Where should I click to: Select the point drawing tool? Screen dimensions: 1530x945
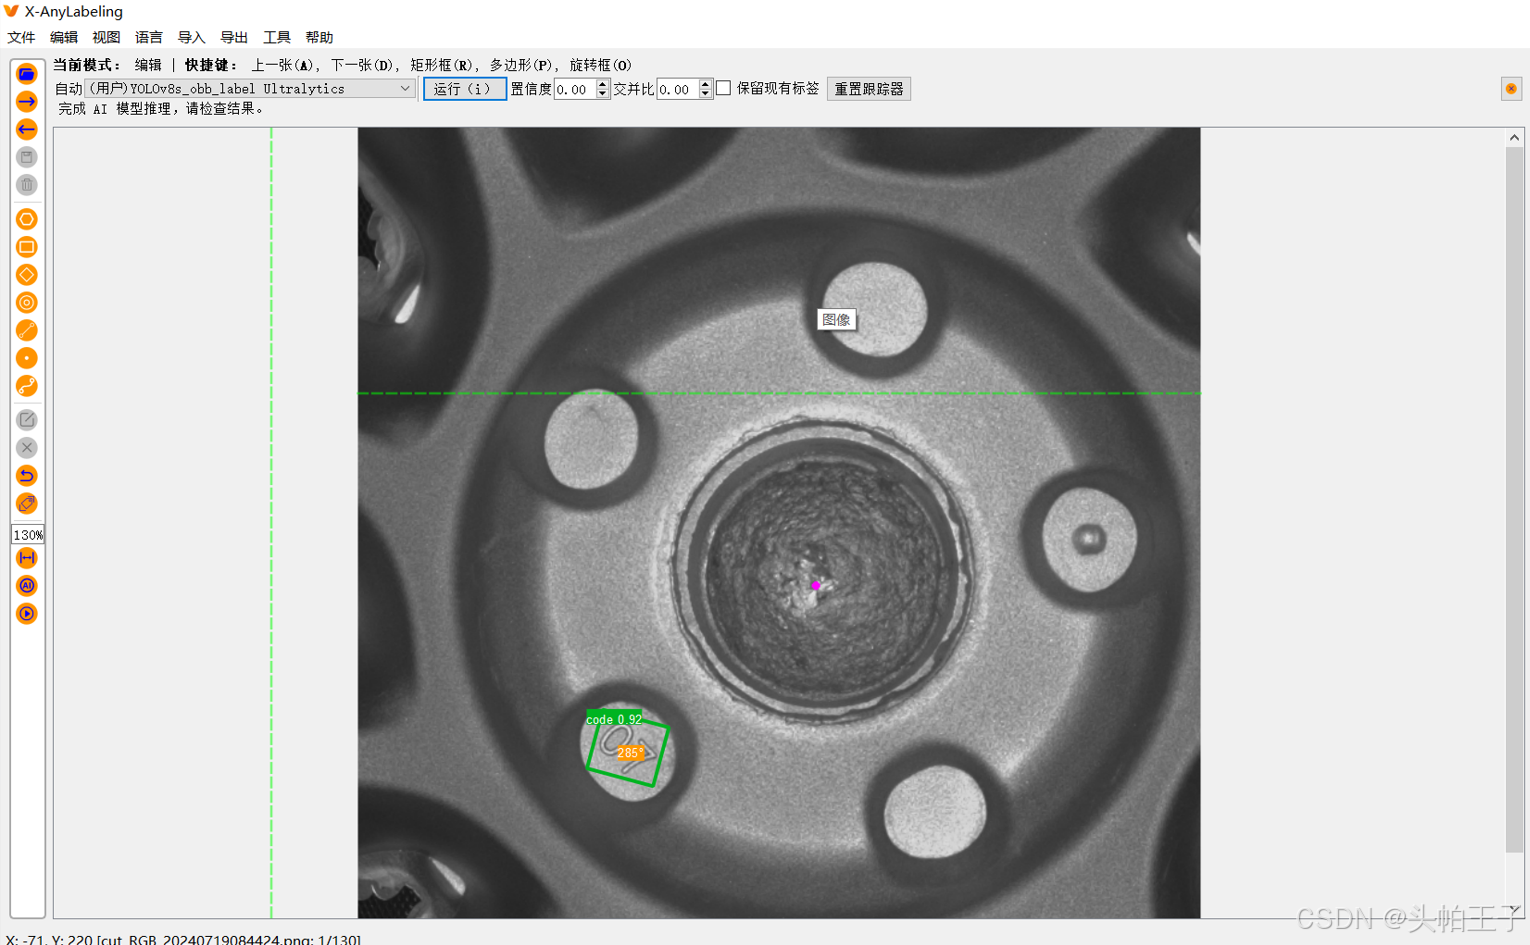tap(27, 358)
